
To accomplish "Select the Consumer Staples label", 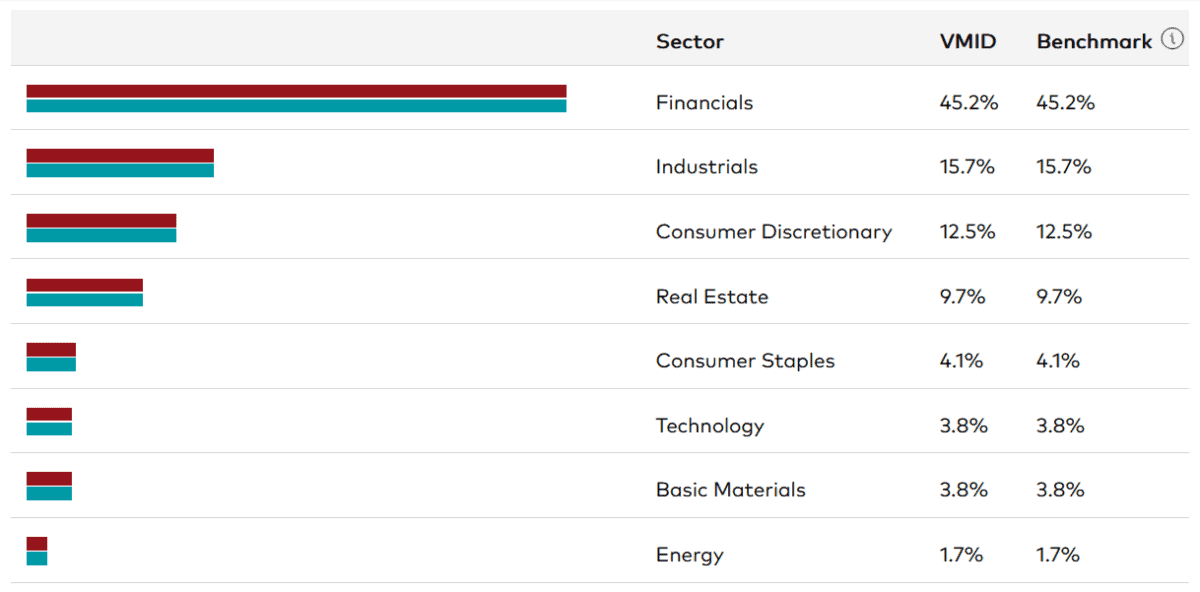I will (745, 361).
